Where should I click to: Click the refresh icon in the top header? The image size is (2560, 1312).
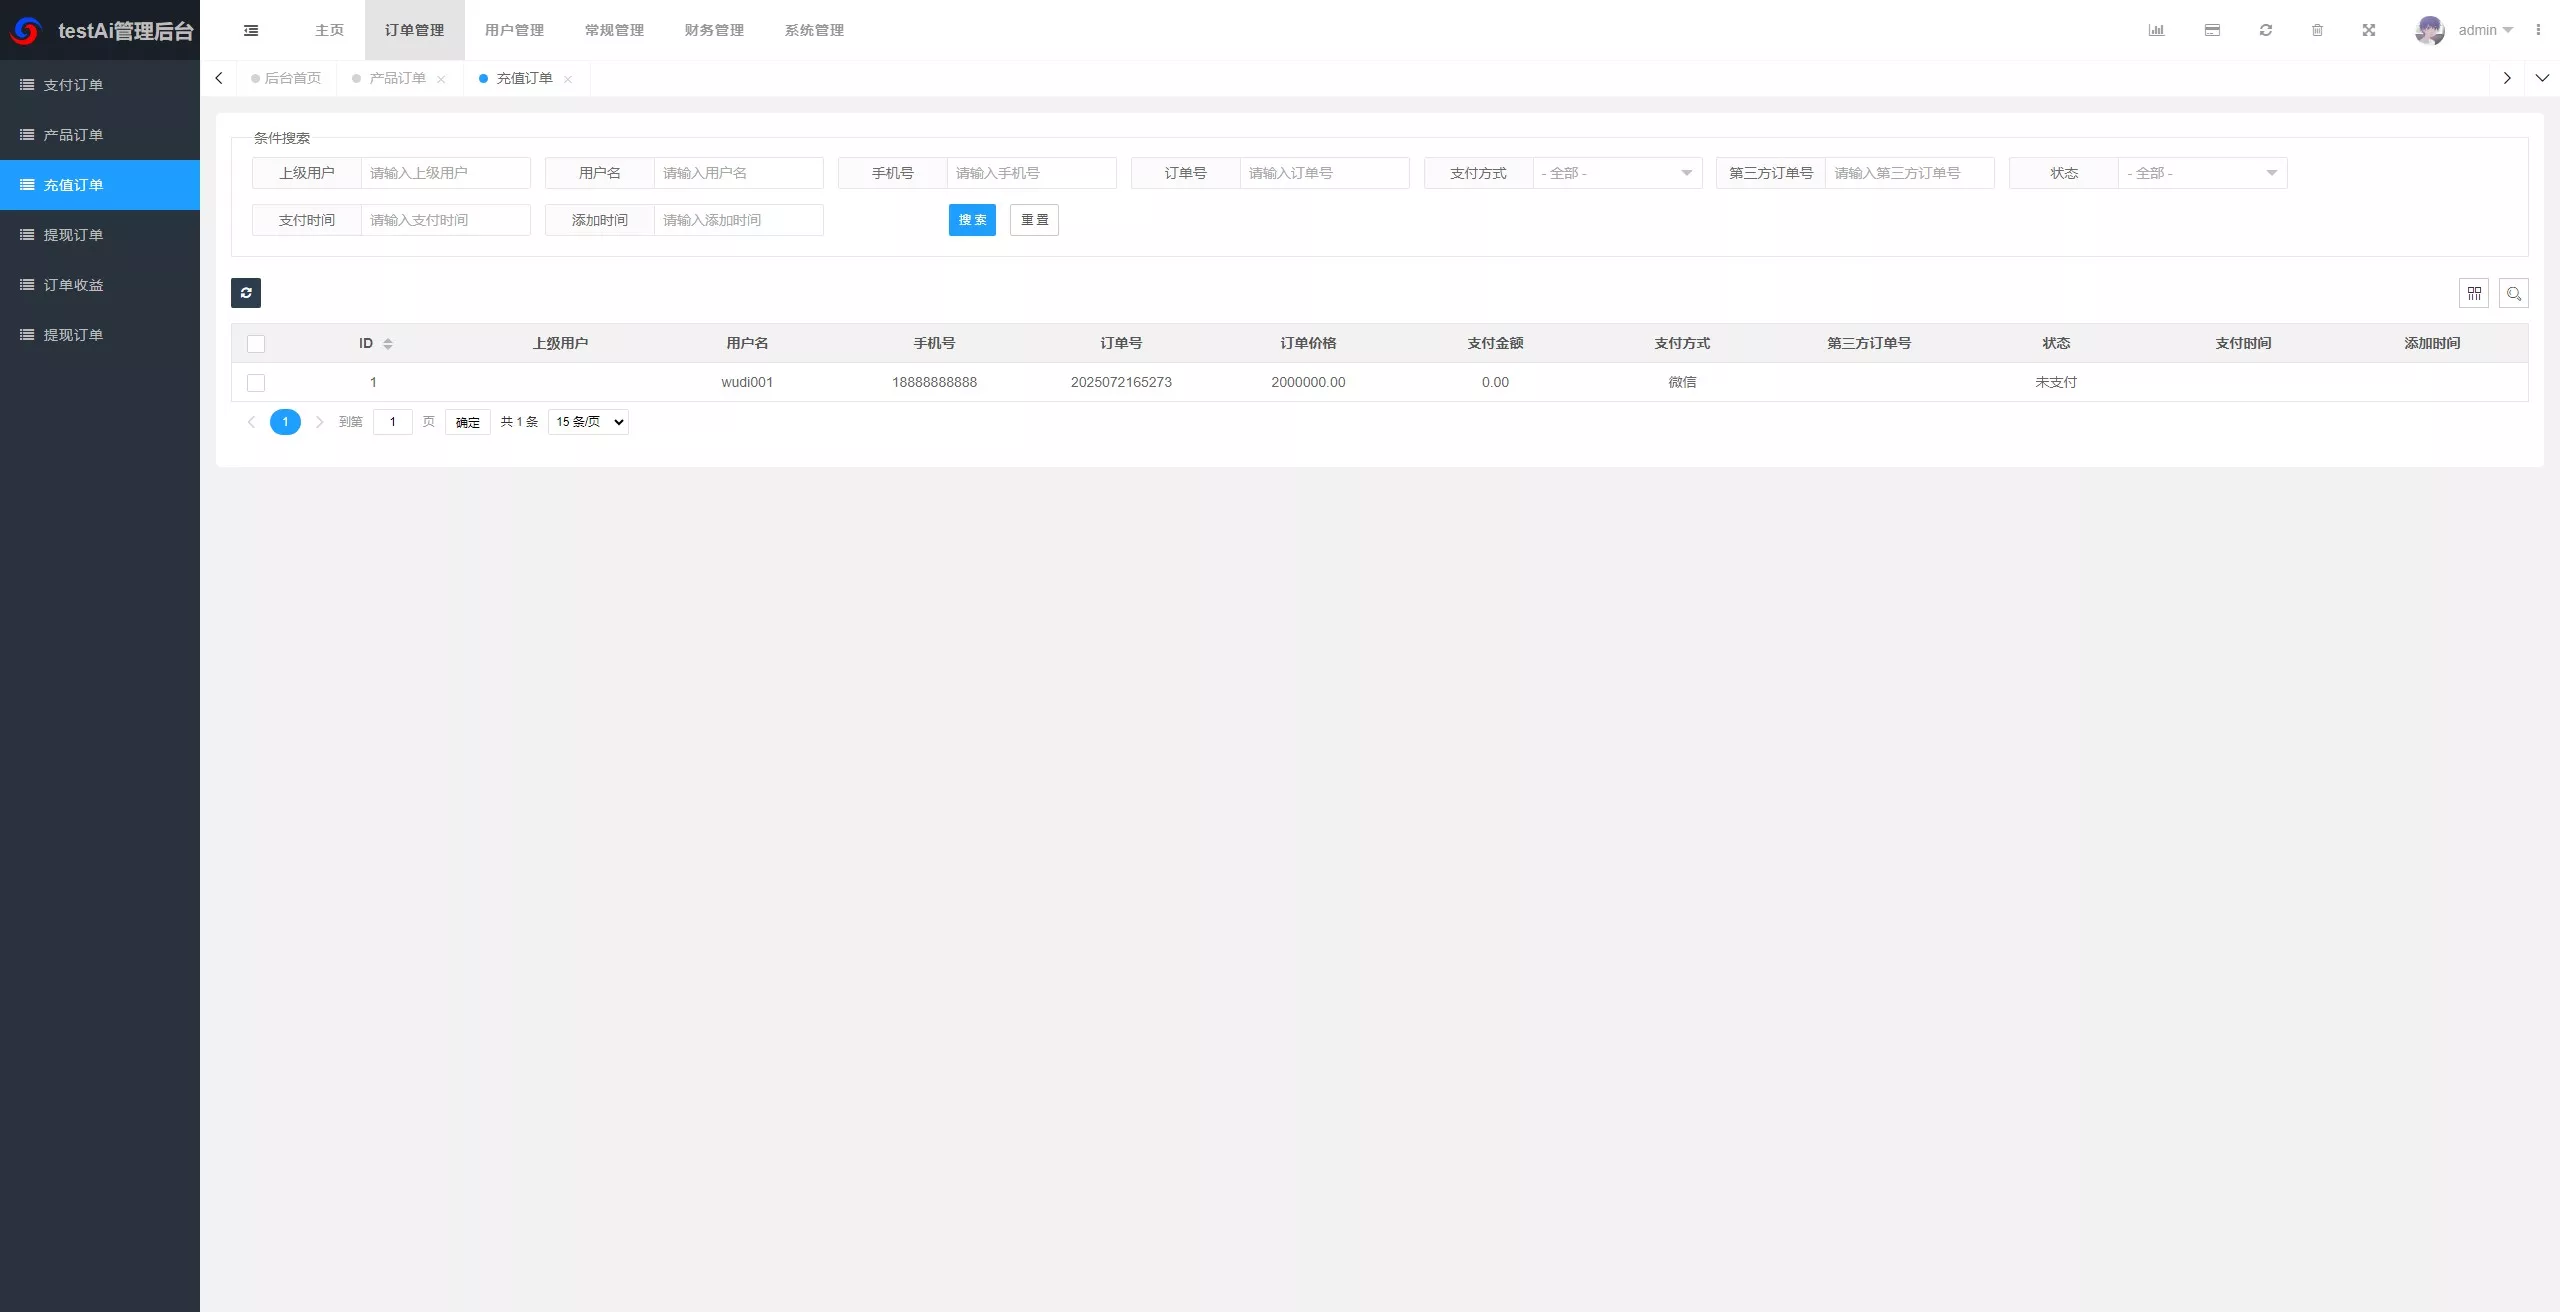2266,30
